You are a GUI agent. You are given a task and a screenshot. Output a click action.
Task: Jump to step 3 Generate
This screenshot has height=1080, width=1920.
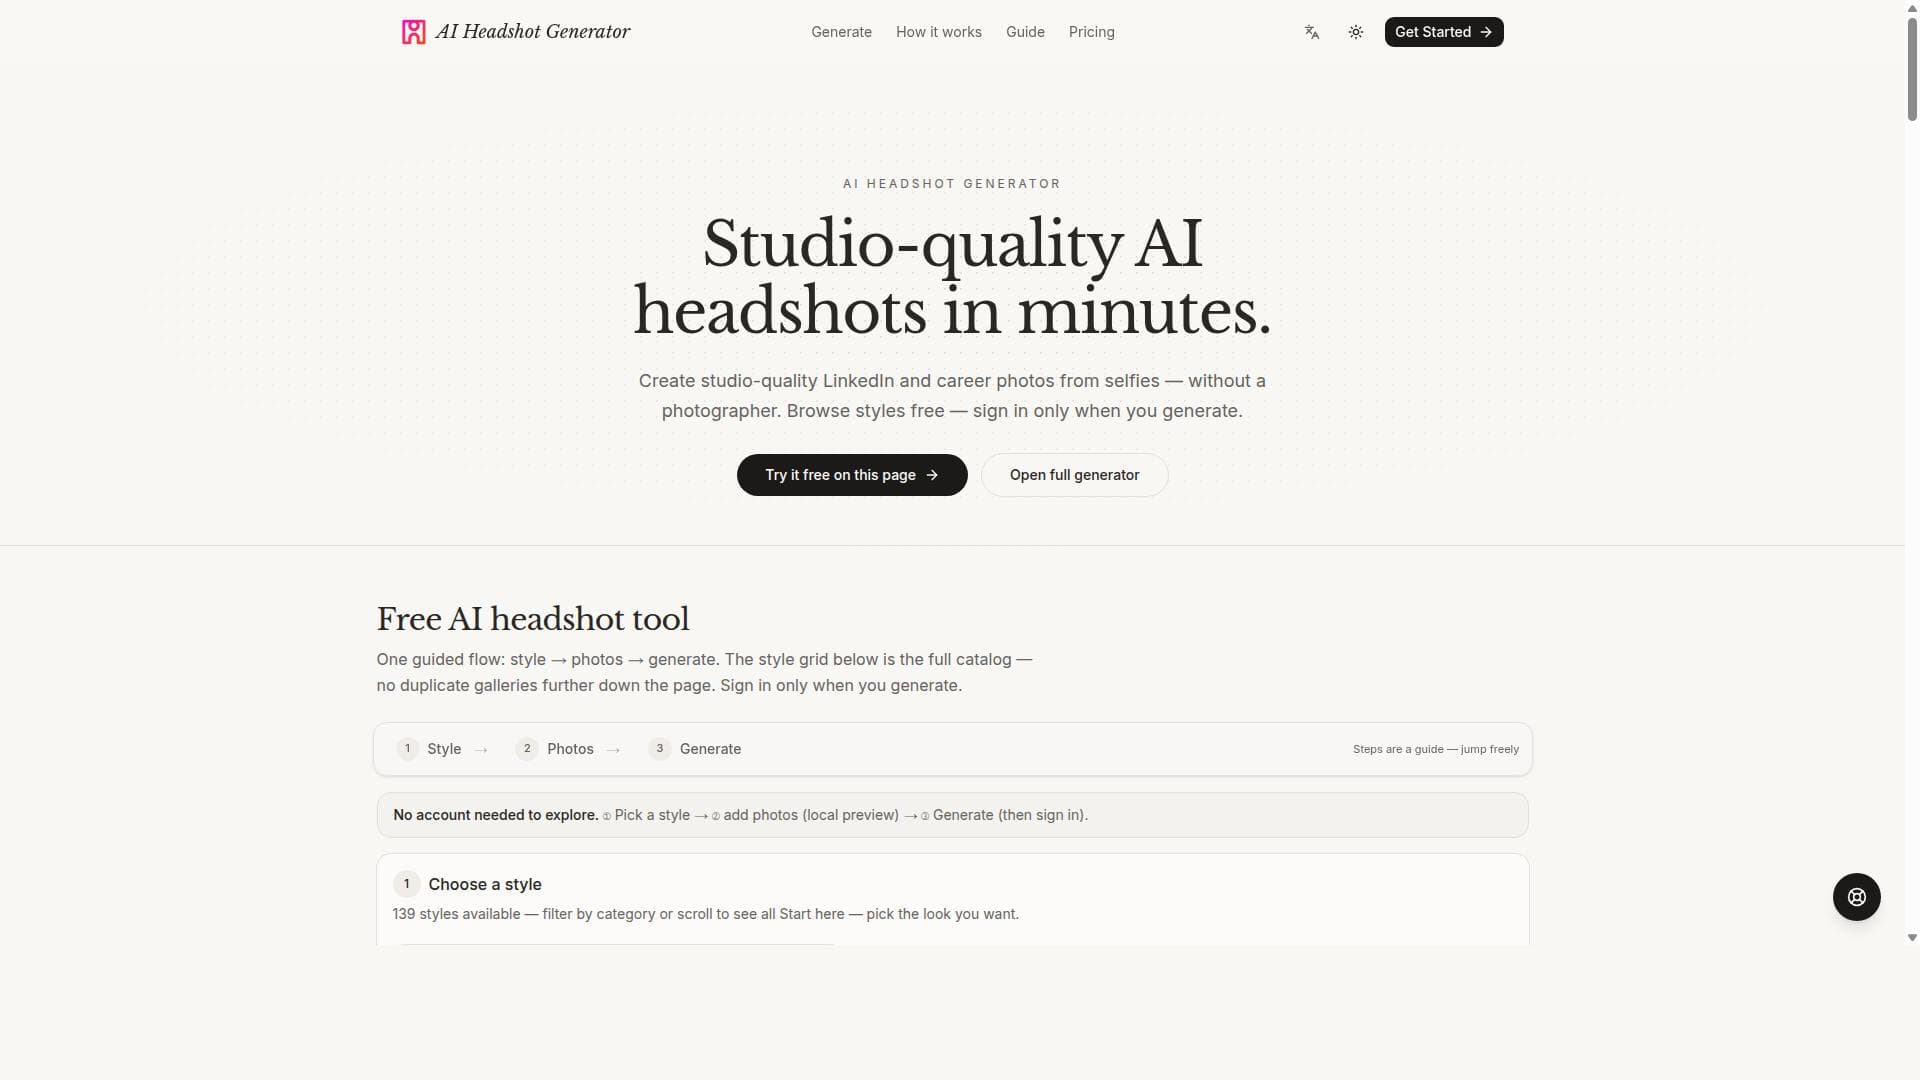(x=695, y=749)
